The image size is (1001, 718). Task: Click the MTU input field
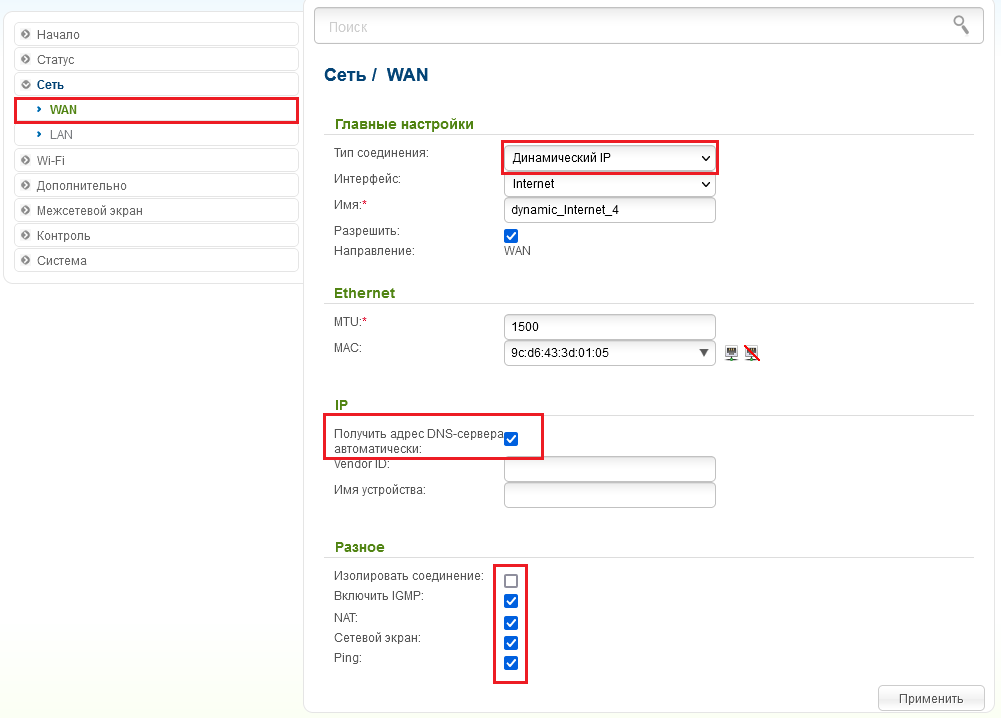point(610,327)
